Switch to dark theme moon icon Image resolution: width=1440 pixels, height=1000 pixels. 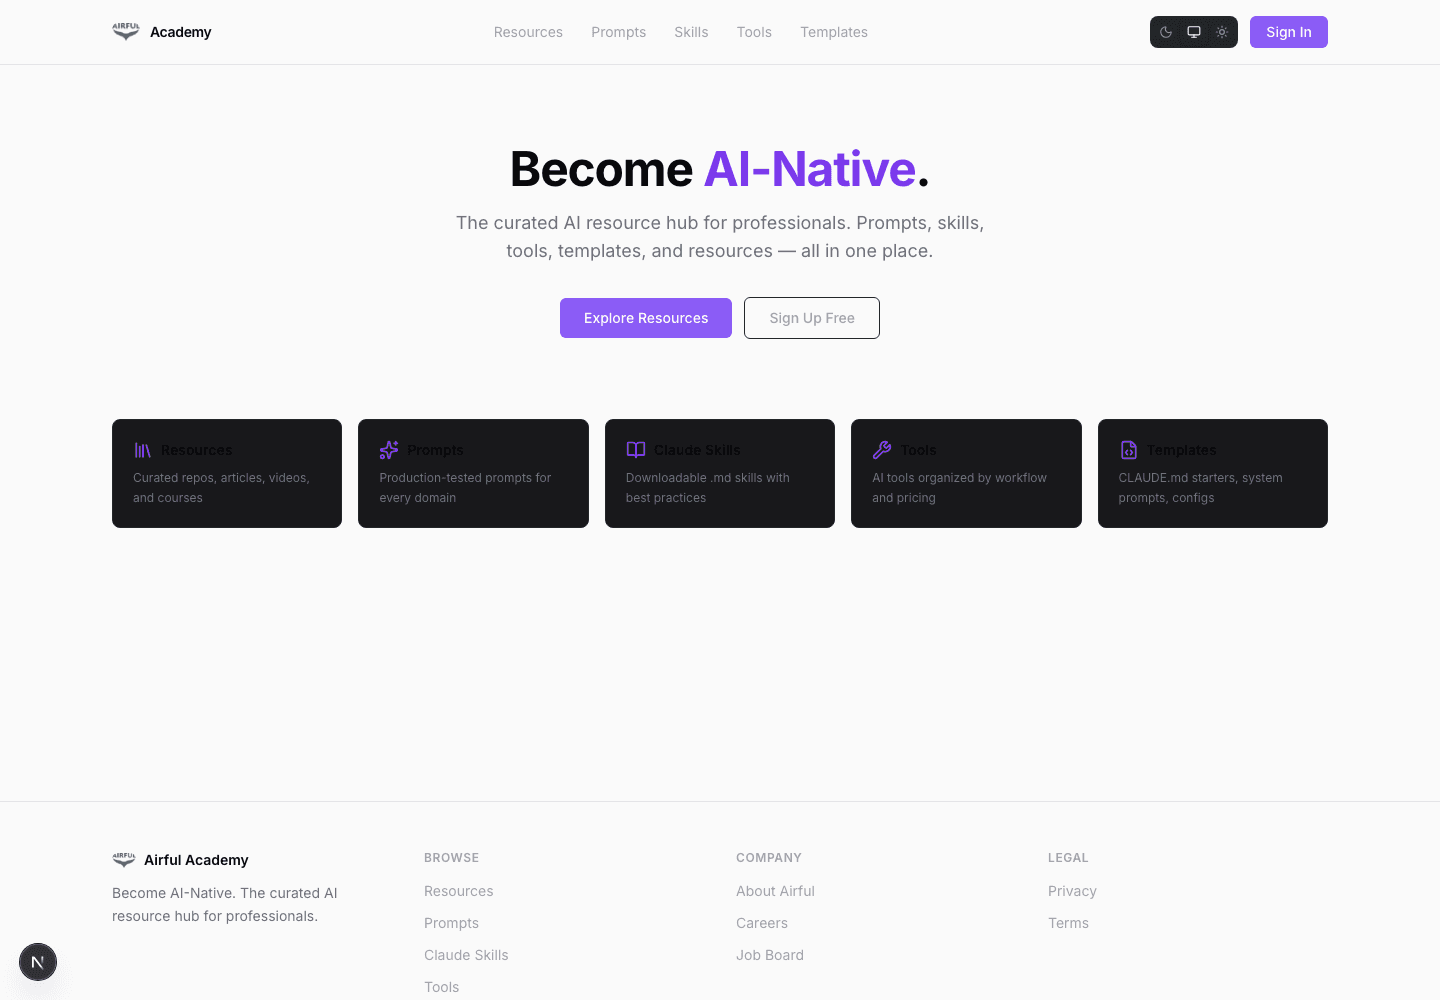[x=1166, y=32]
